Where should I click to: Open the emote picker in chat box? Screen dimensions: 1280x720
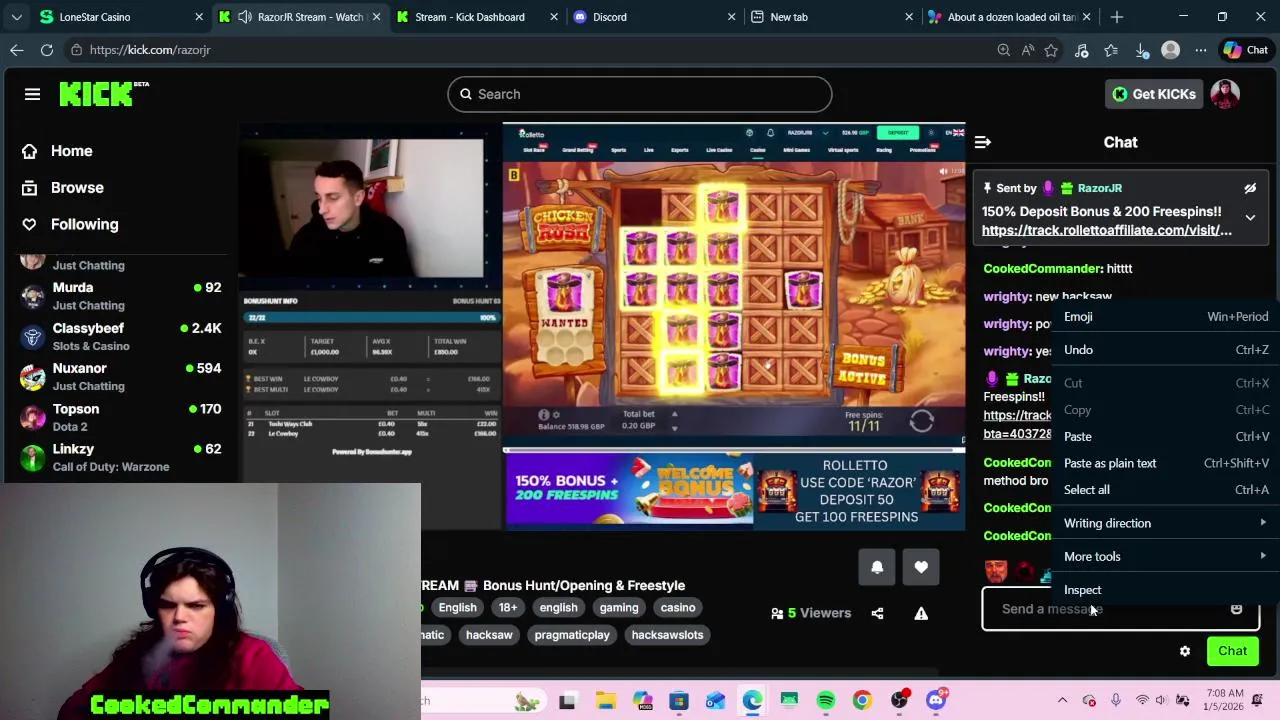pyautogui.click(x=1236, y=609)
